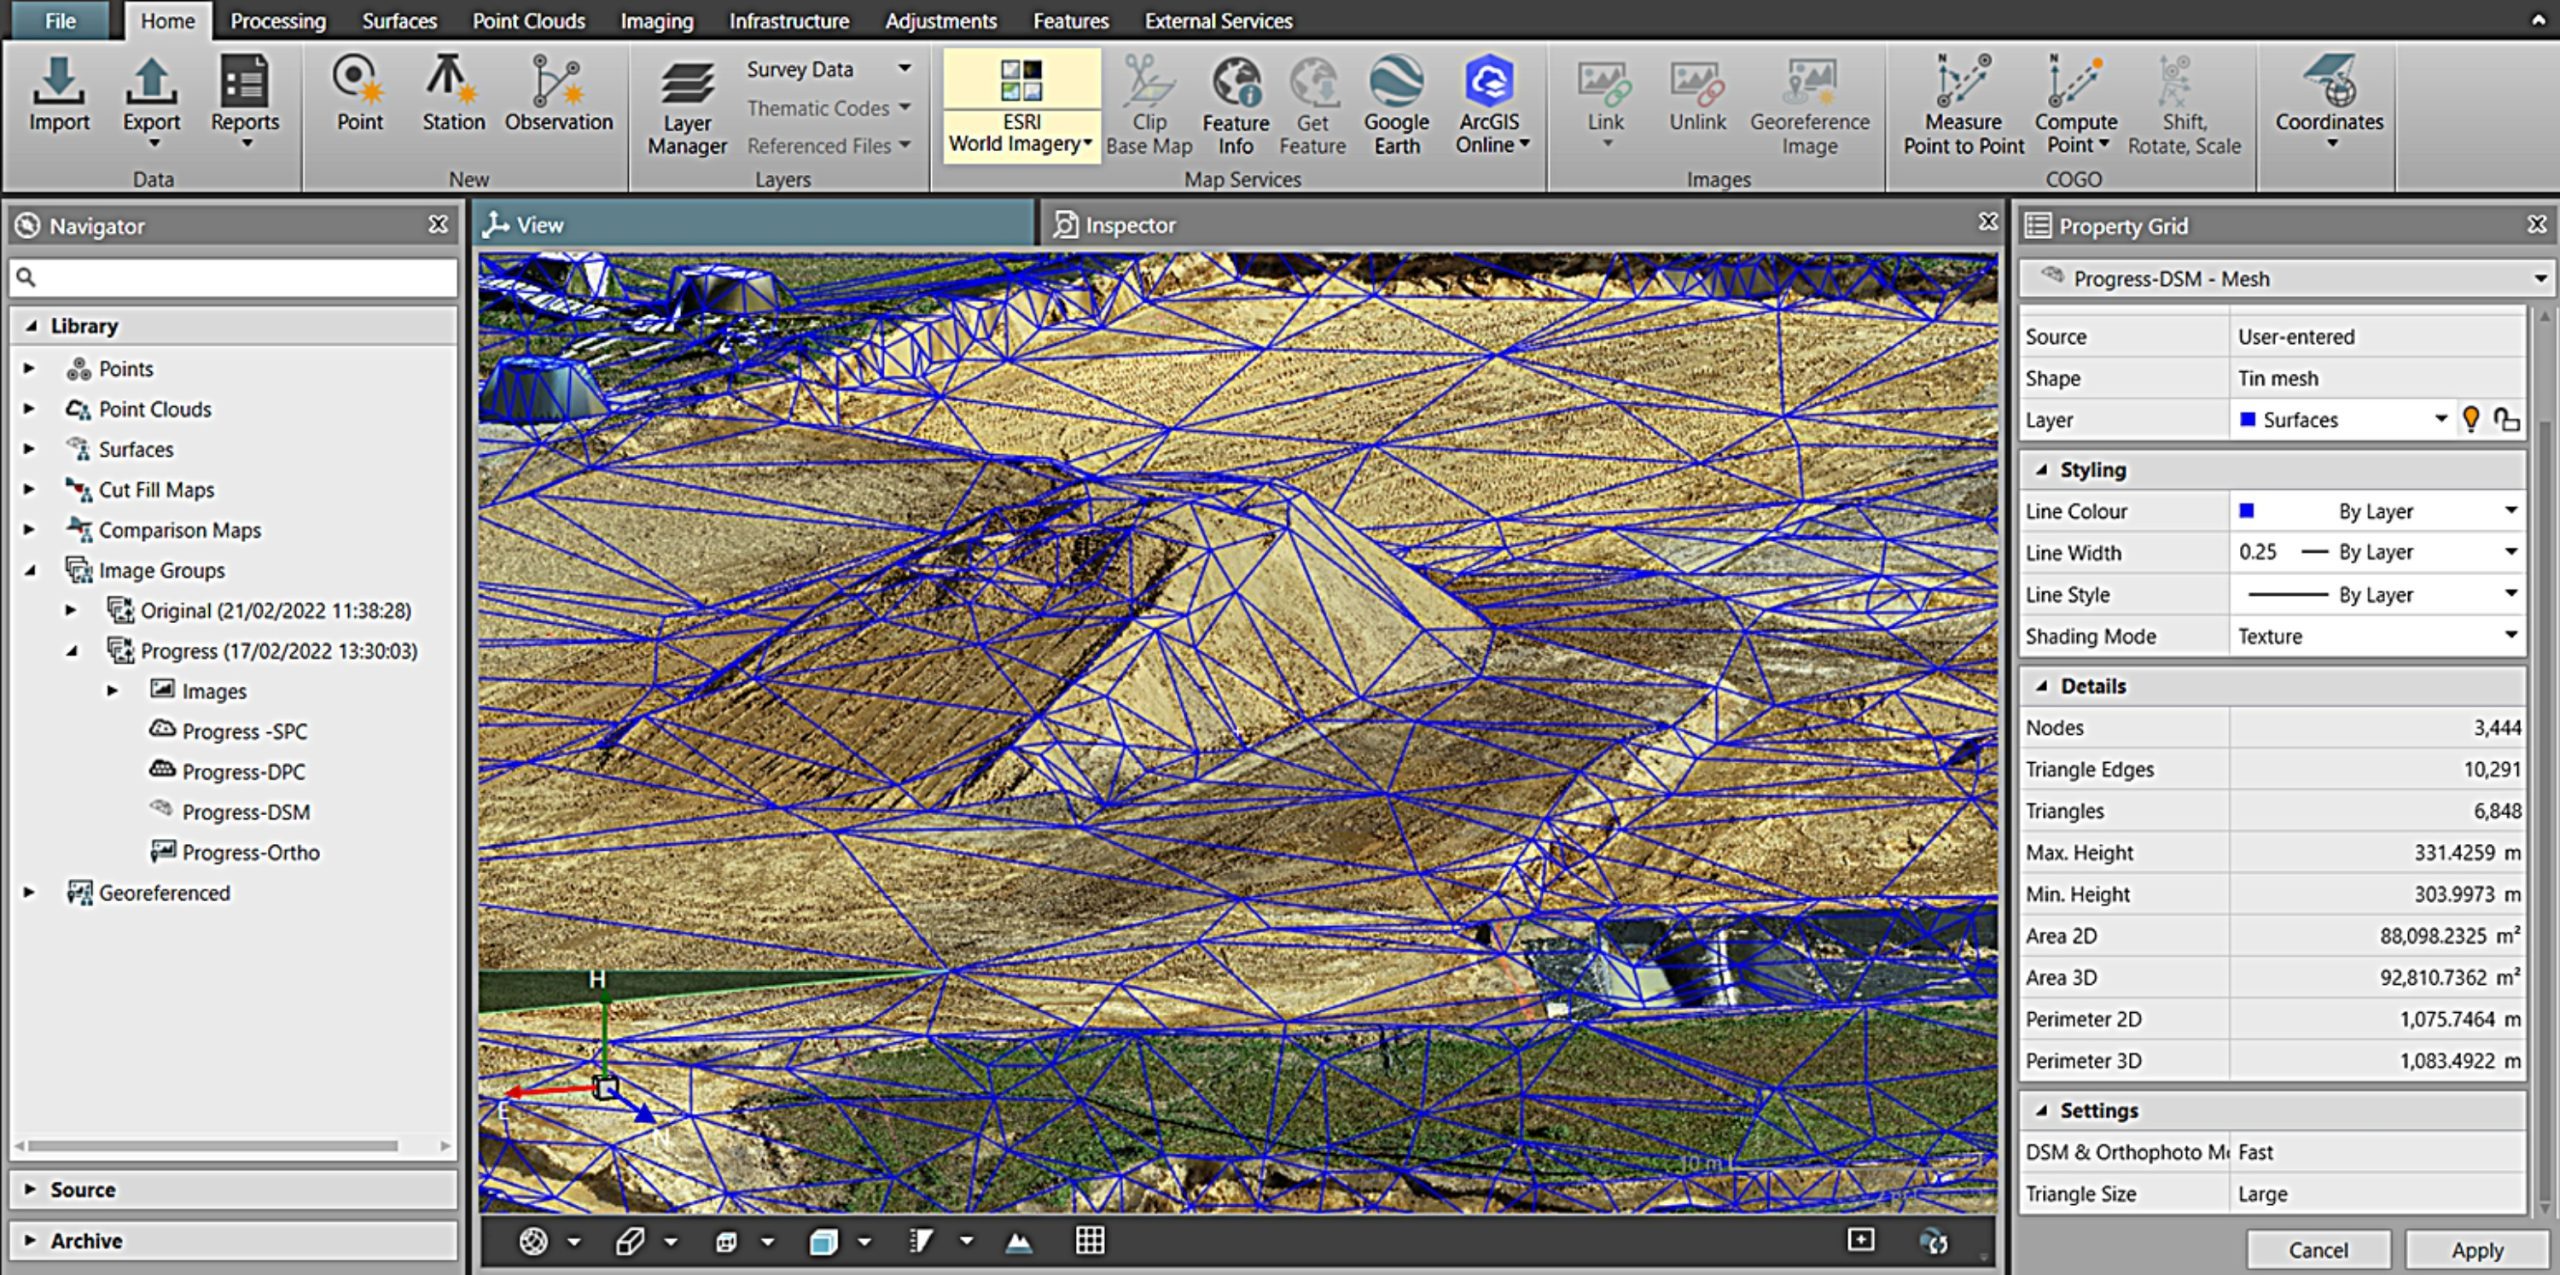Click the blue Line Colour swatch
The image size is (2560, 1275).
point(2247,511)
